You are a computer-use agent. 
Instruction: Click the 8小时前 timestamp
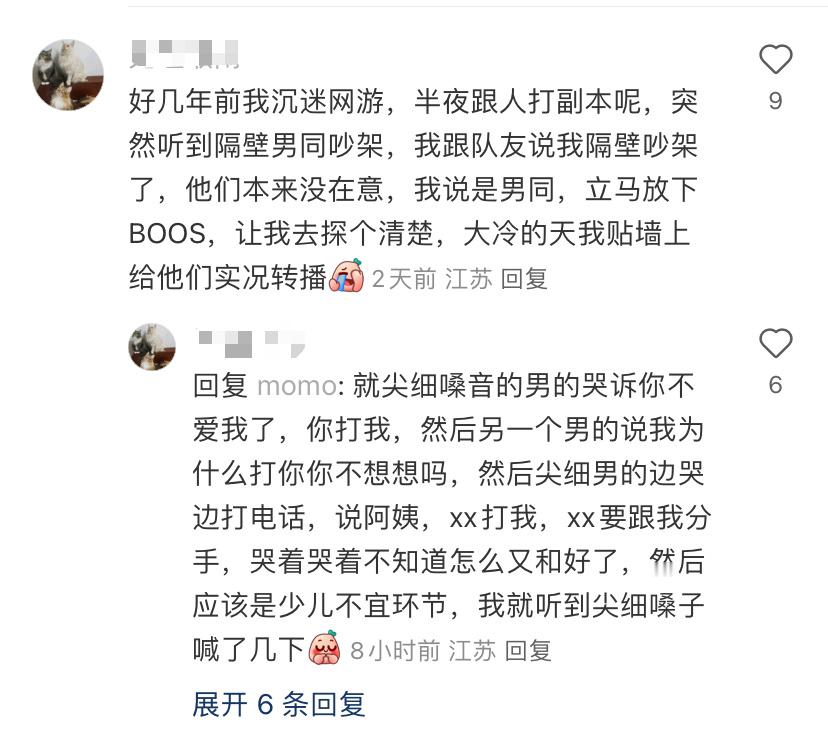395,650
